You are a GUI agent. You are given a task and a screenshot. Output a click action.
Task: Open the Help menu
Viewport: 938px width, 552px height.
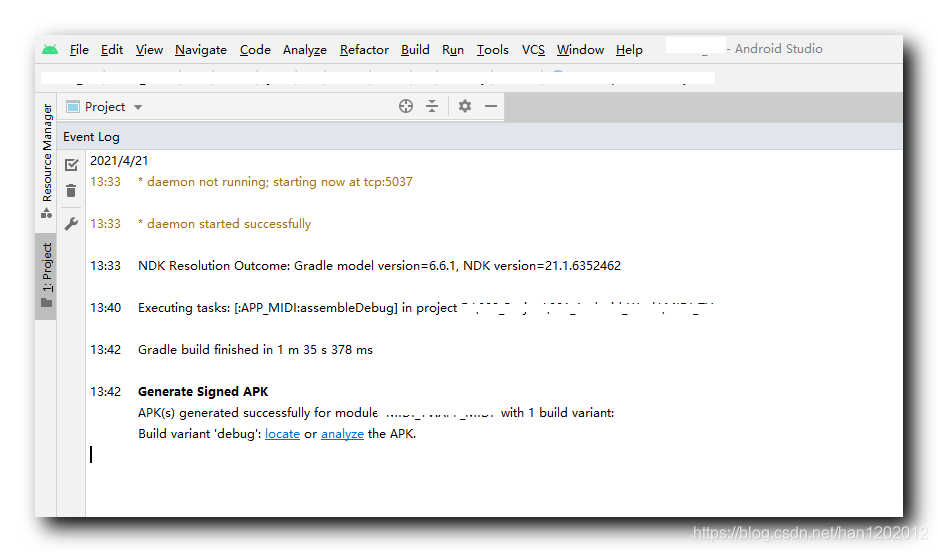coord(629,50)
